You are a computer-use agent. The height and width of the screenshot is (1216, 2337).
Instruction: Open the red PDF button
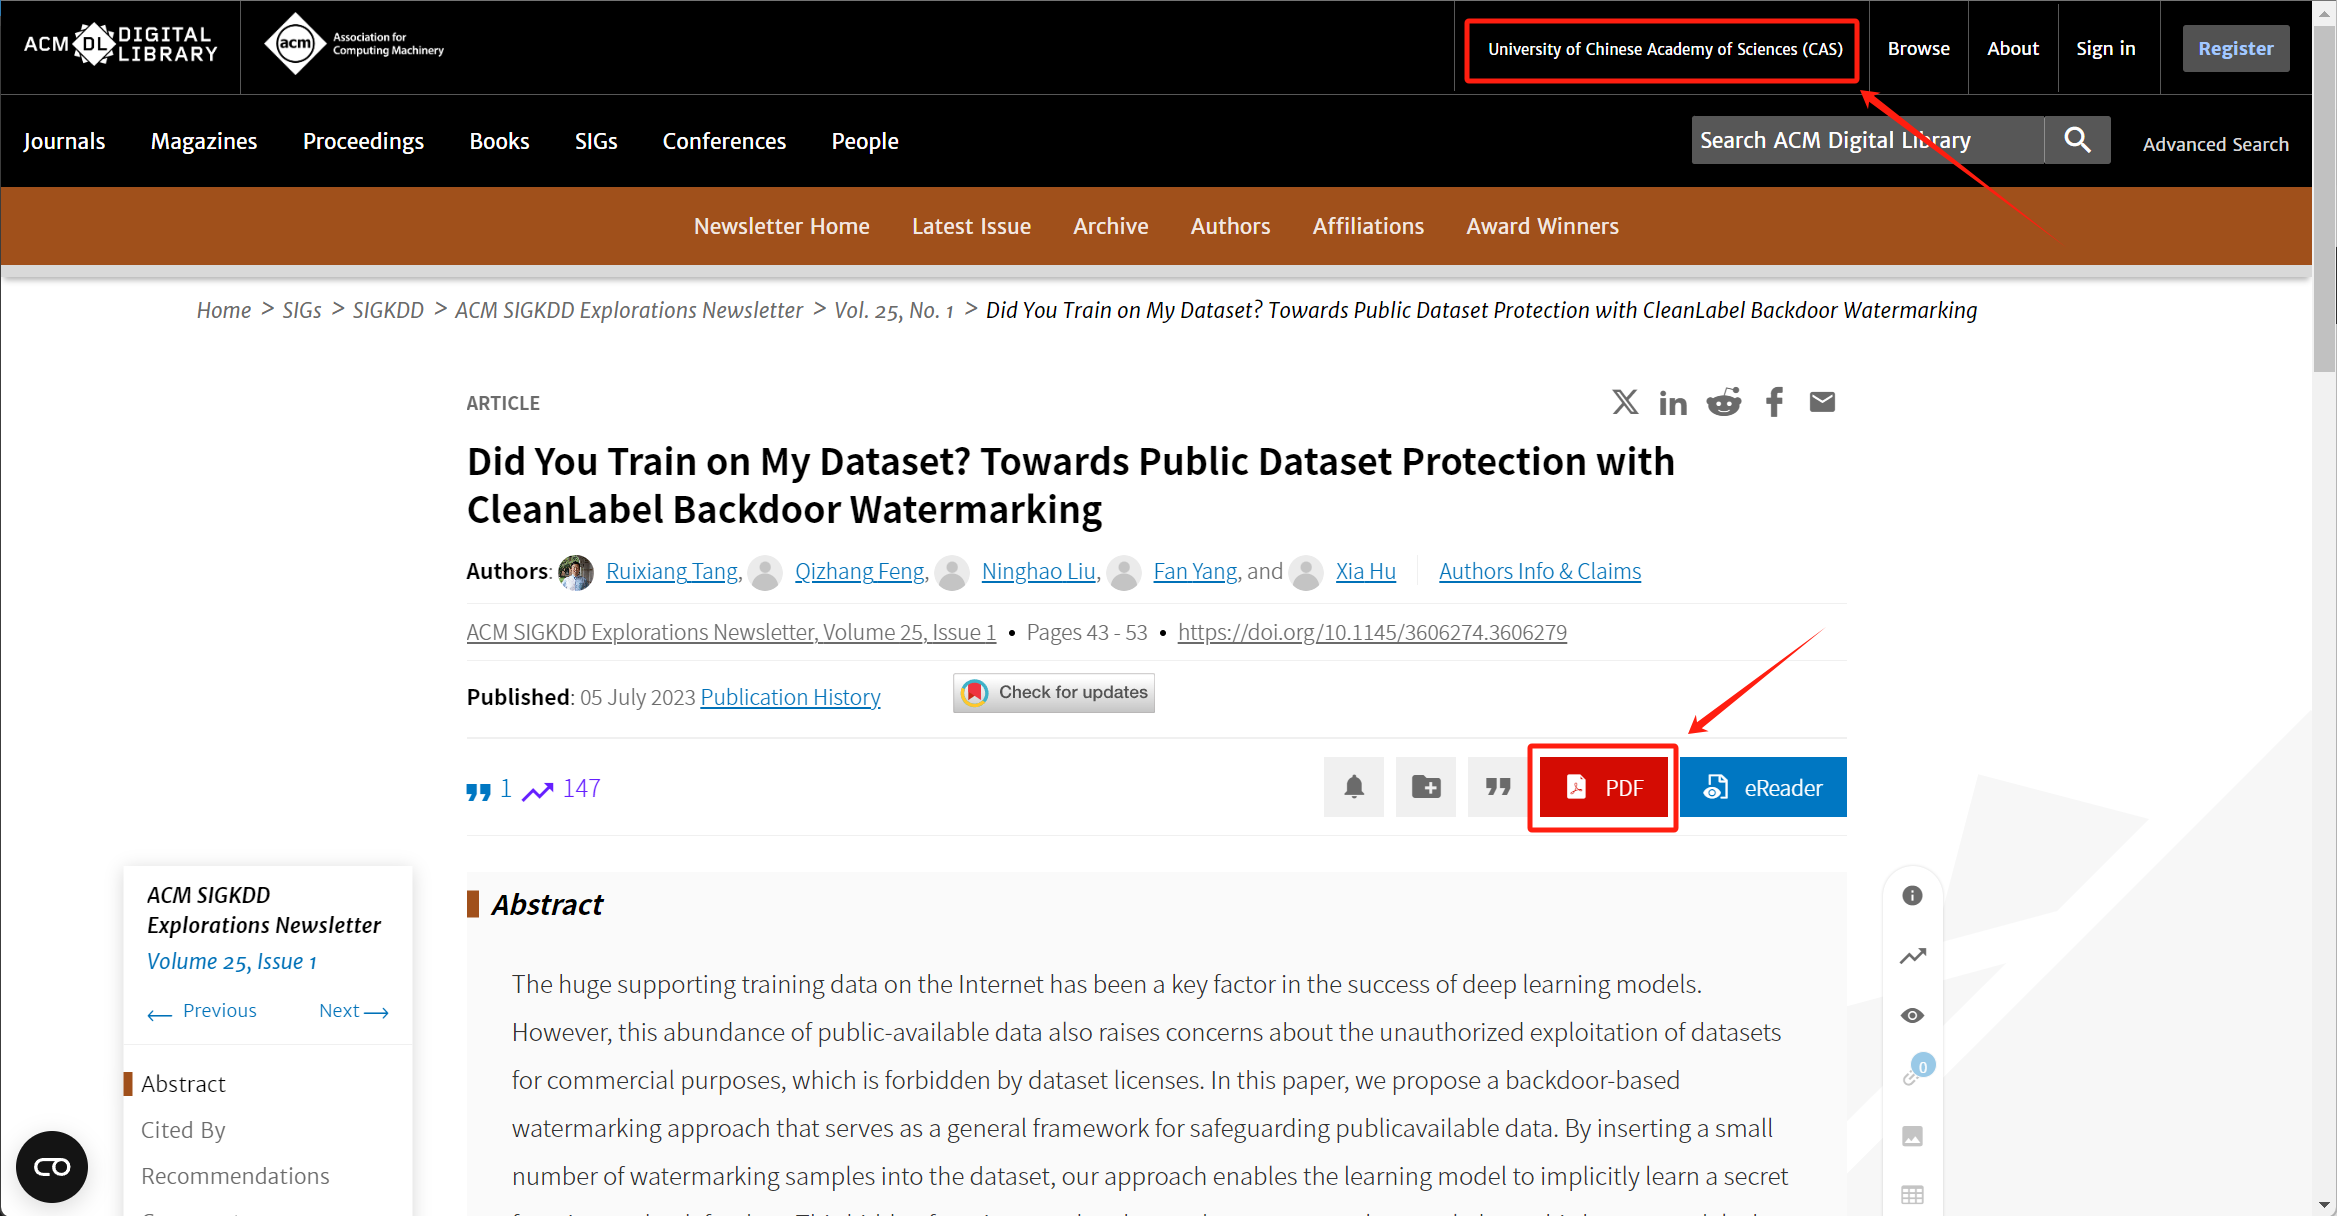tap(1603, 788)
